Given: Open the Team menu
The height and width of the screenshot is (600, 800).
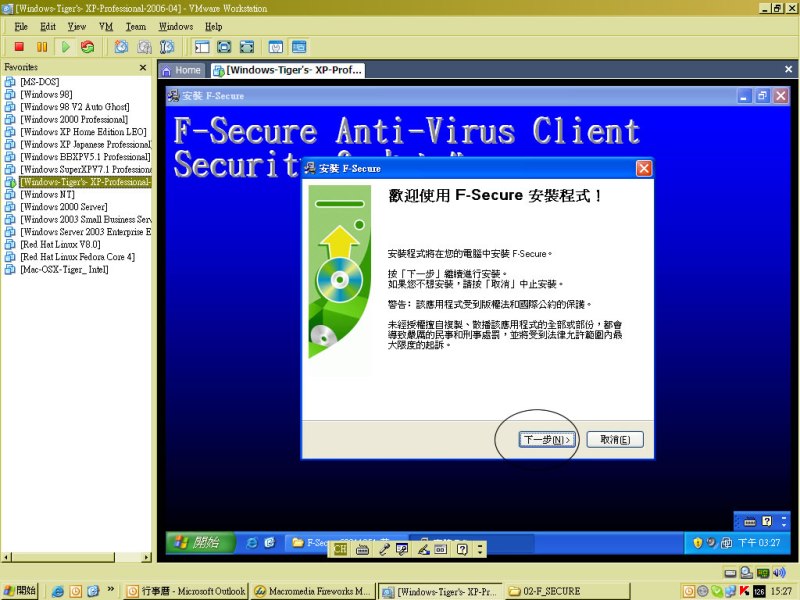Looking at the screenshot, I should point(136,27).
